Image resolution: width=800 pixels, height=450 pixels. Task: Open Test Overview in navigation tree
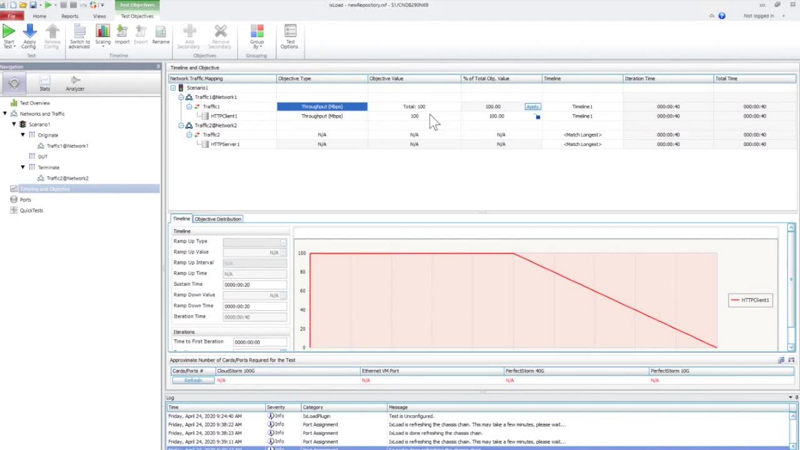[x=35, y=103]
